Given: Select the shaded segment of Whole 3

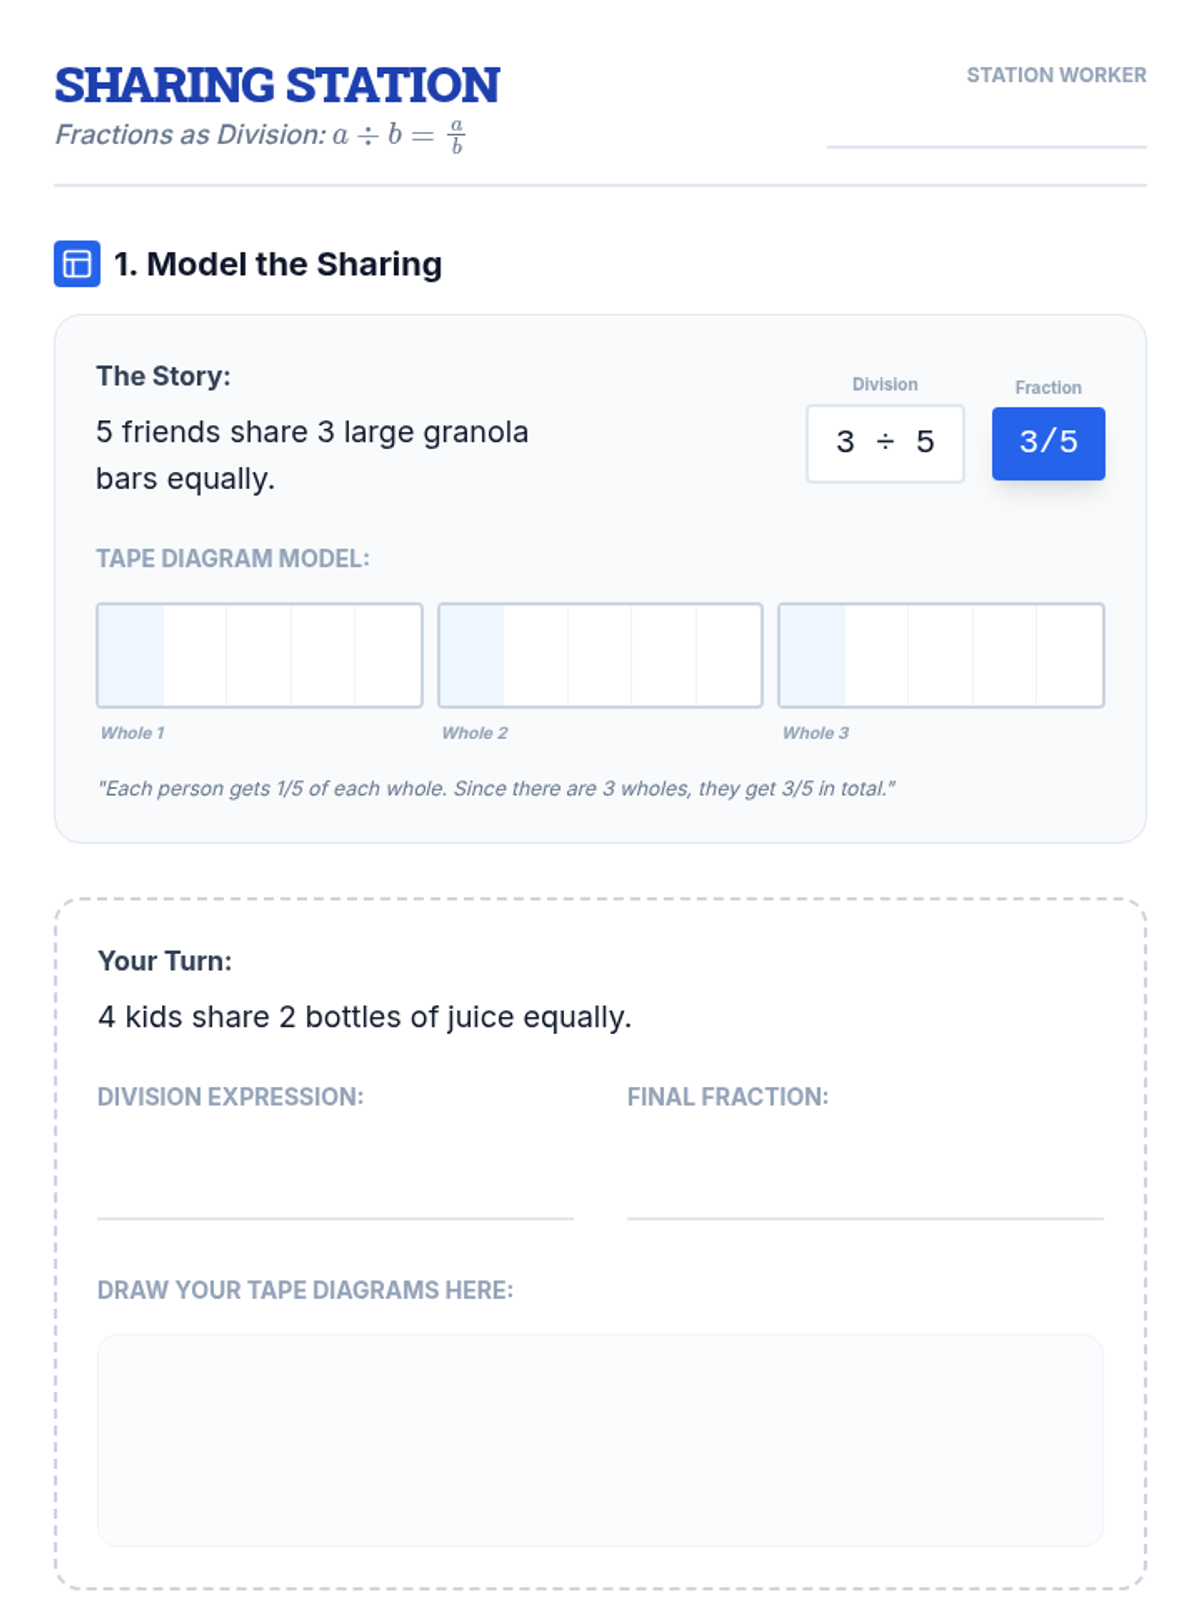Looking at the screenshot, I should (813, 656).
